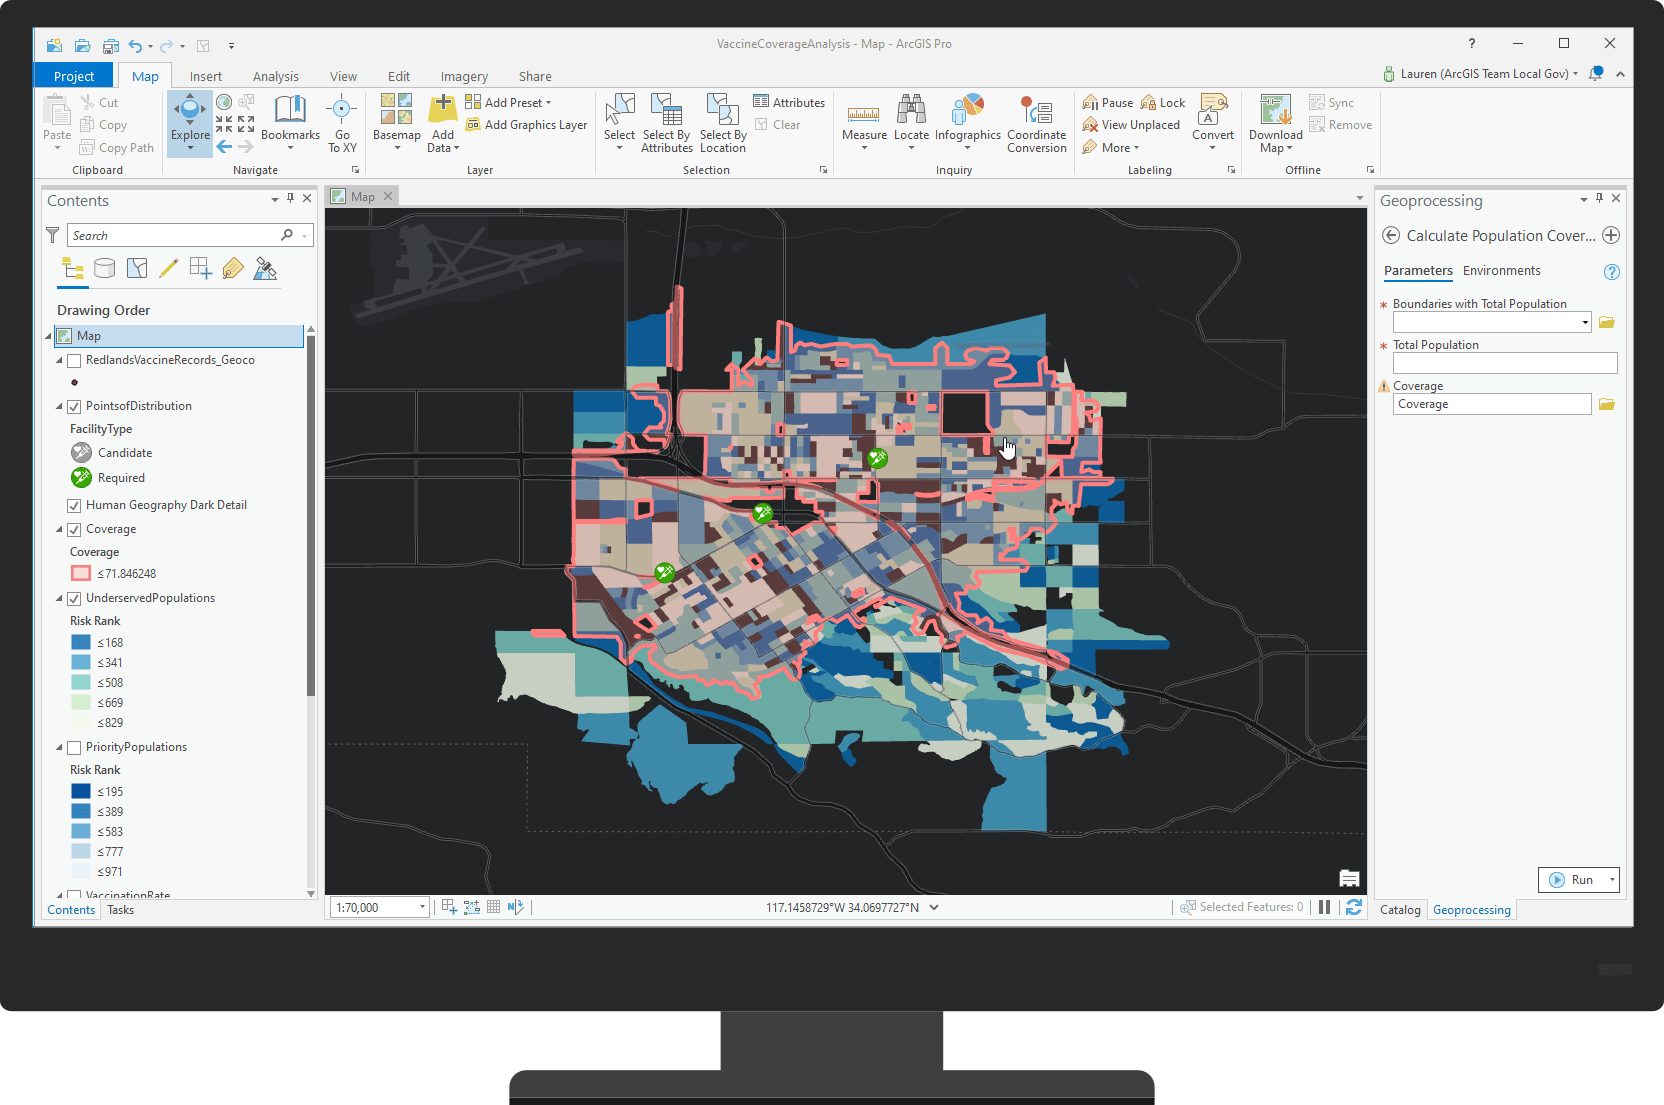Image resolution: width=1664 pixels, height=1105 pixels.
Task: Collapse the PriorityPopulations layer tree
Action: point(59,747)
